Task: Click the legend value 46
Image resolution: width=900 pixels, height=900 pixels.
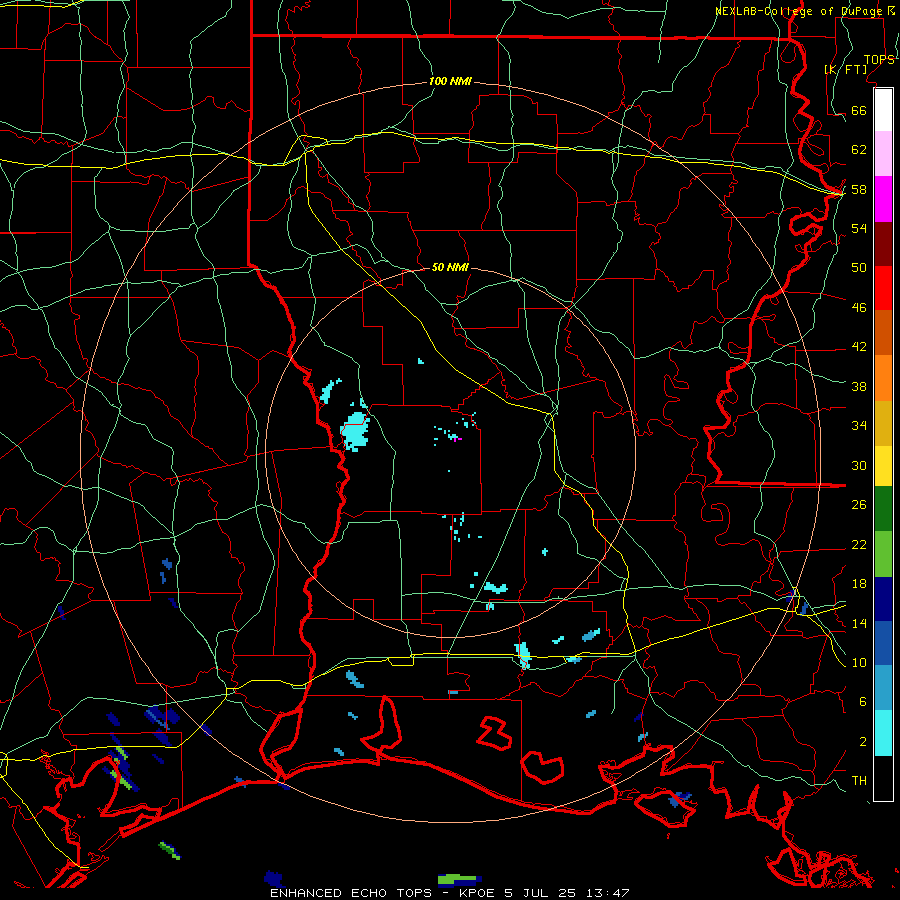Action: point(859,308)
